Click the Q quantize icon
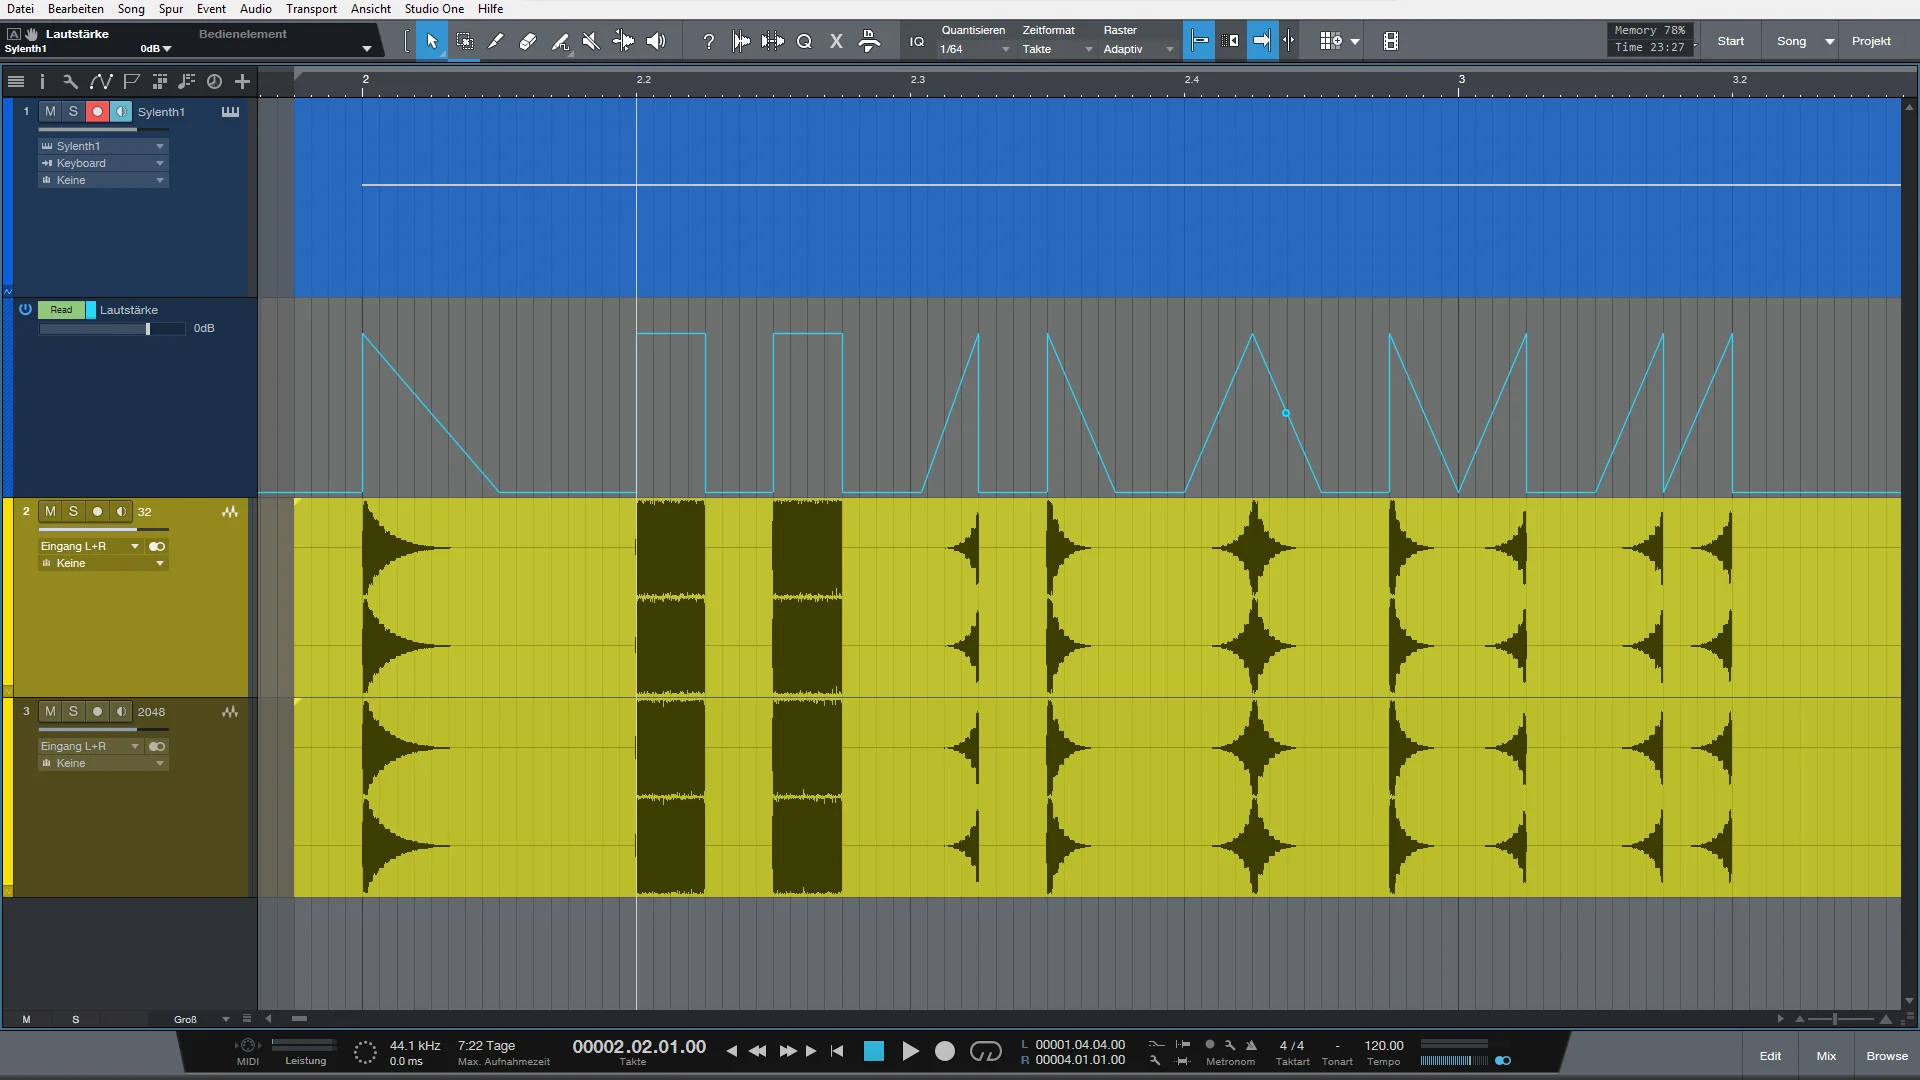 coord(804,41)
